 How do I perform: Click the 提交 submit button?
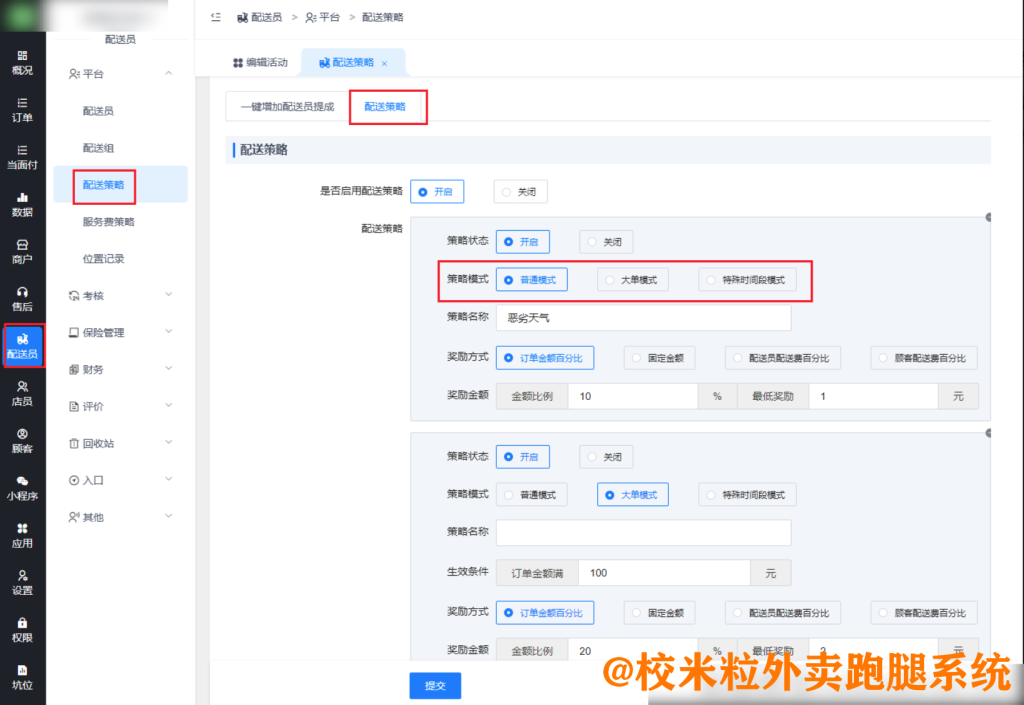pyautogui.click(x=435, y=686)
